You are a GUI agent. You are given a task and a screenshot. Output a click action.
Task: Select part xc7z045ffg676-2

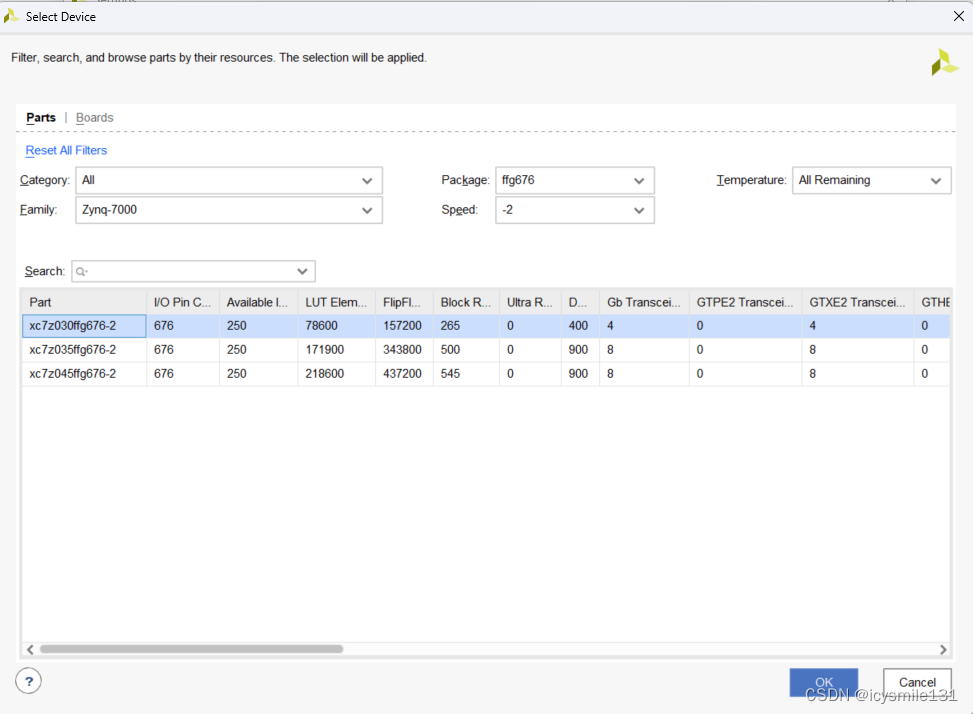coord(84,374)
